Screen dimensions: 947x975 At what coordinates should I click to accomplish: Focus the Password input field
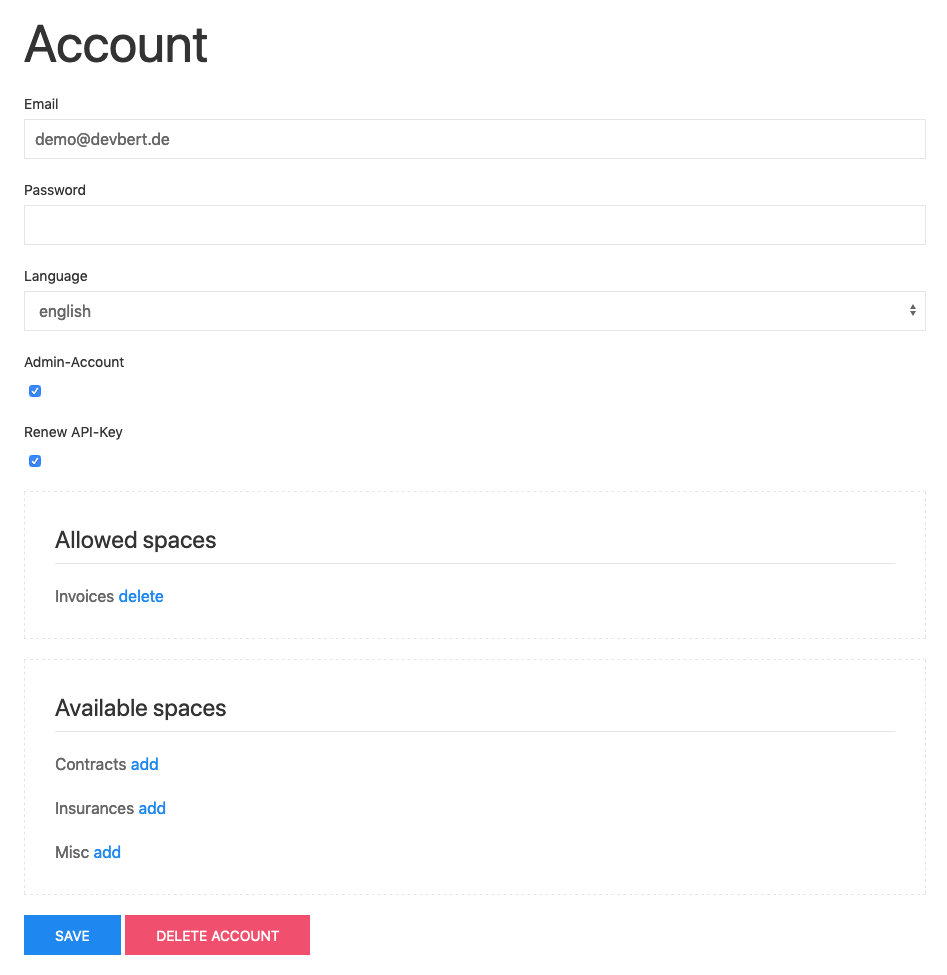click(x=474, y=224)
